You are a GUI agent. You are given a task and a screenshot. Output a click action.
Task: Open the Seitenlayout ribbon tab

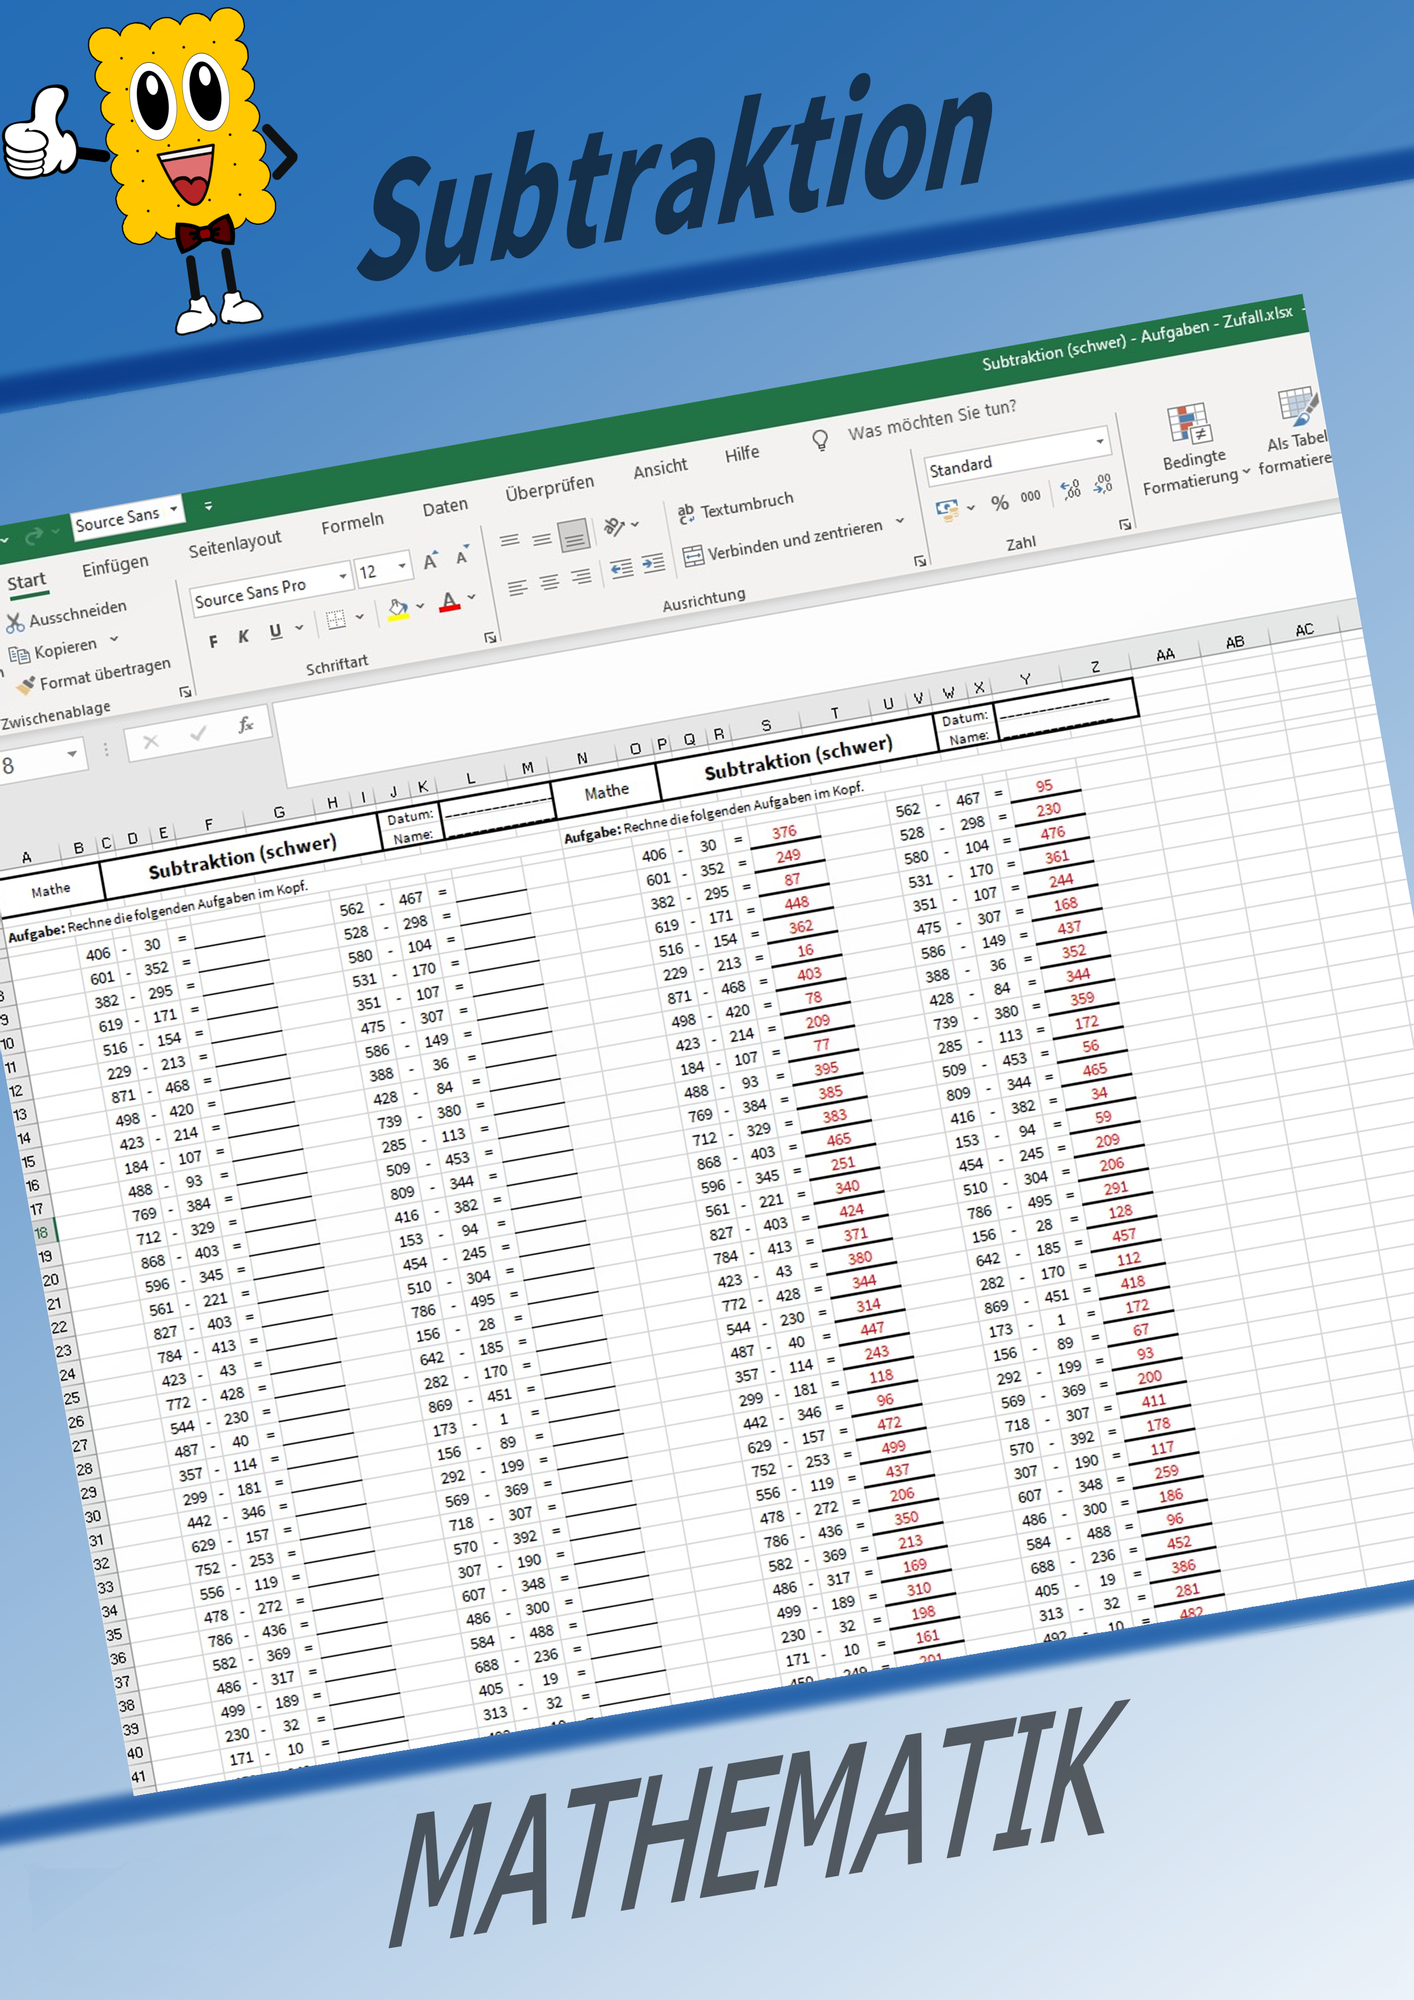235,544
